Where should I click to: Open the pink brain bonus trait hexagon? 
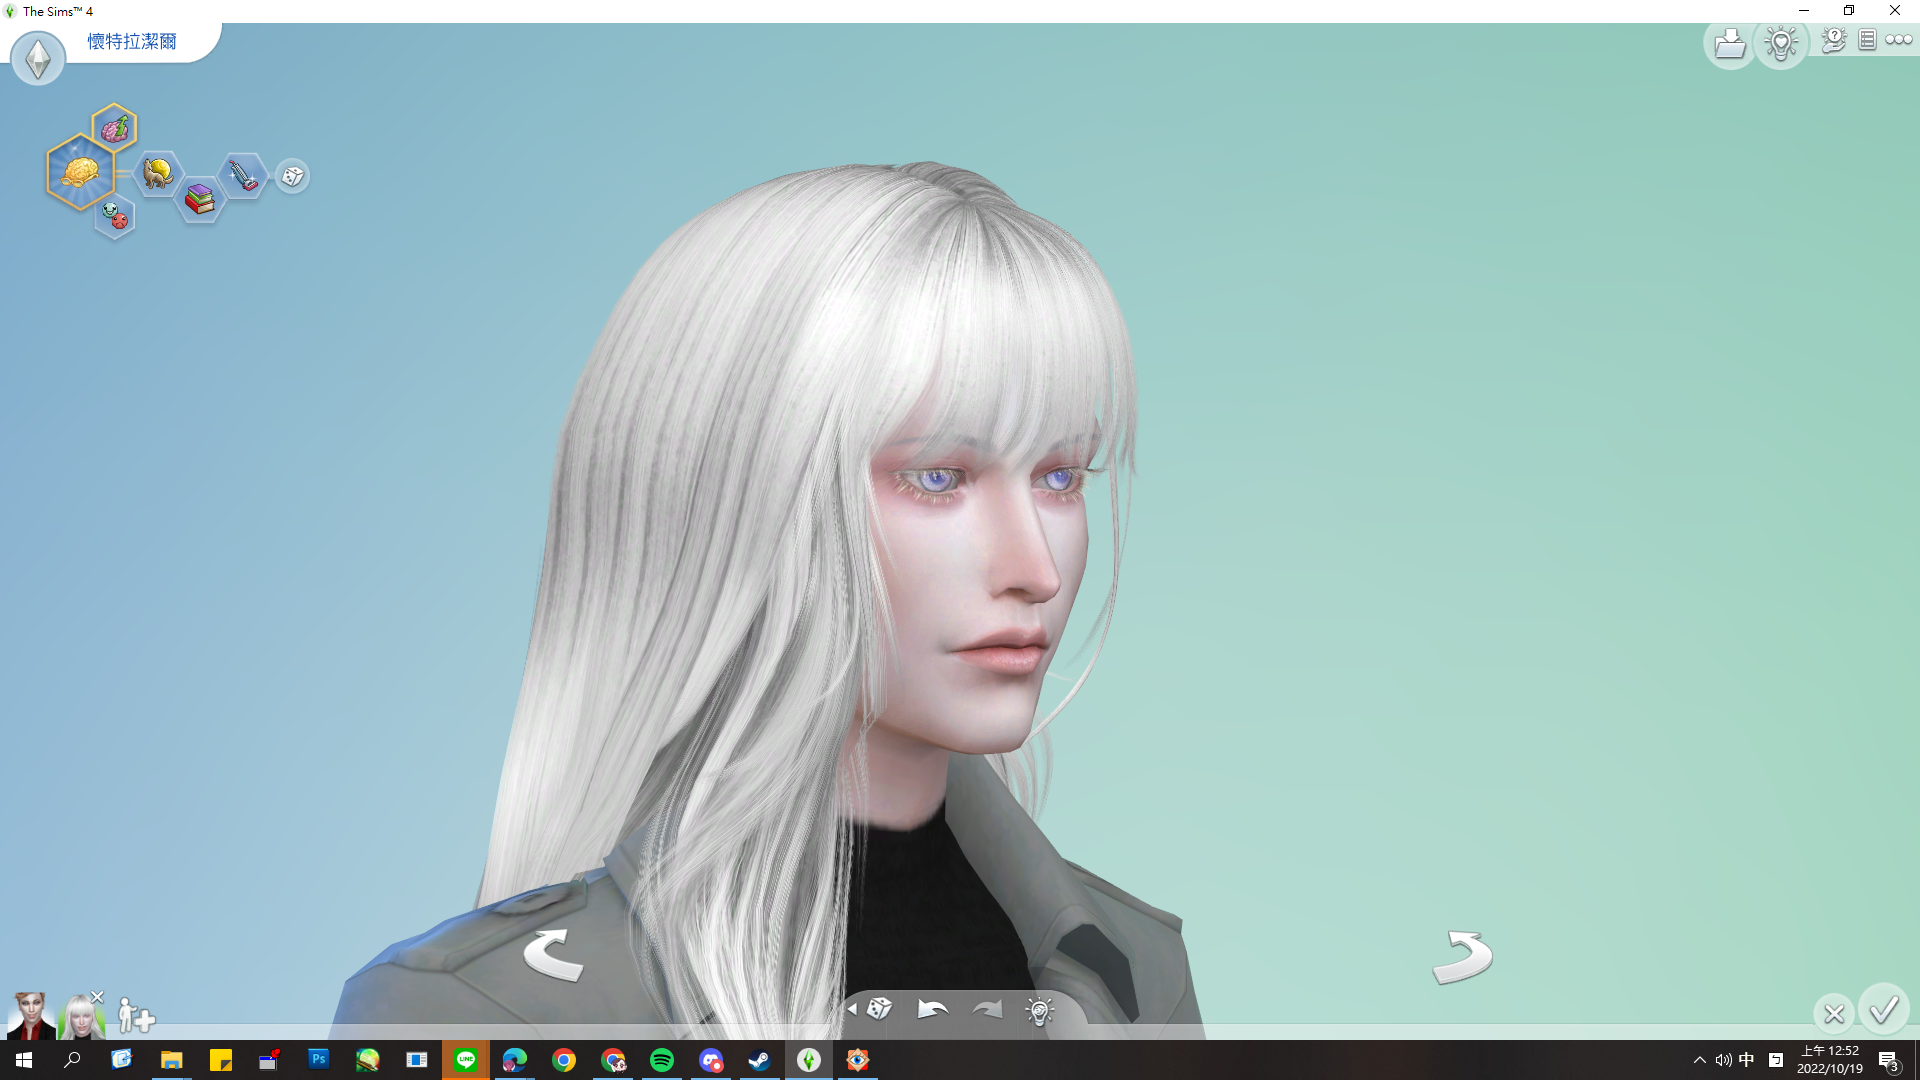tap(115, 128)
